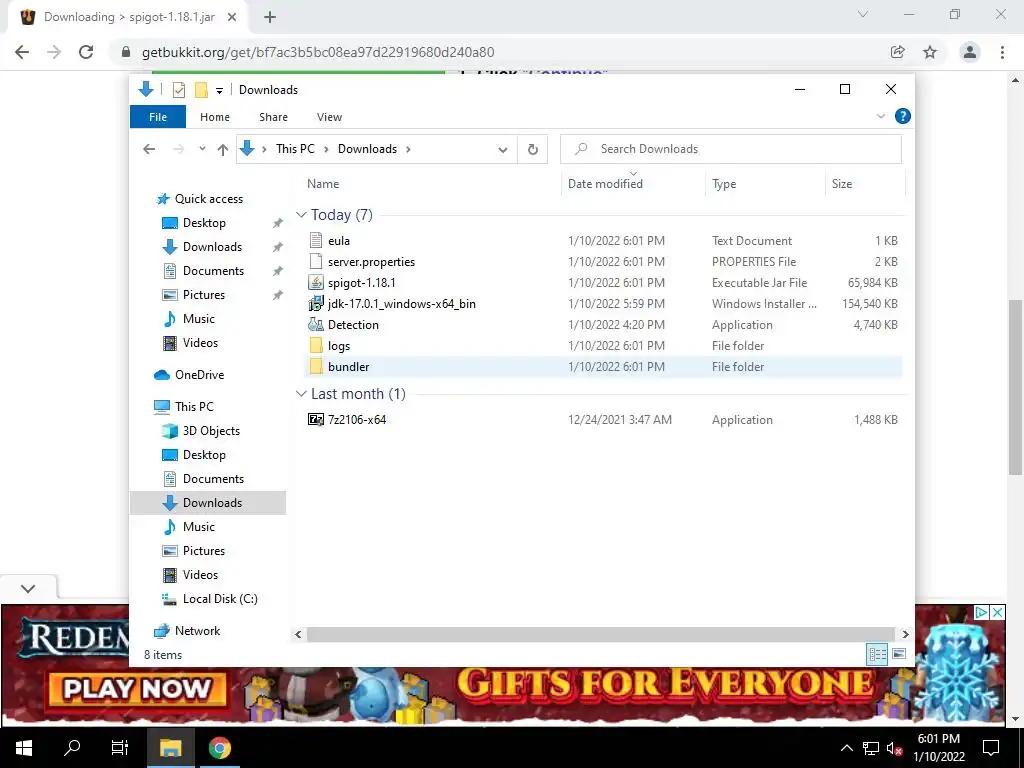Image resolution: width=1024 pixels, height=768 pixels.
Task: Expand the ribbon with the chevron
Action: coord(880,116)
